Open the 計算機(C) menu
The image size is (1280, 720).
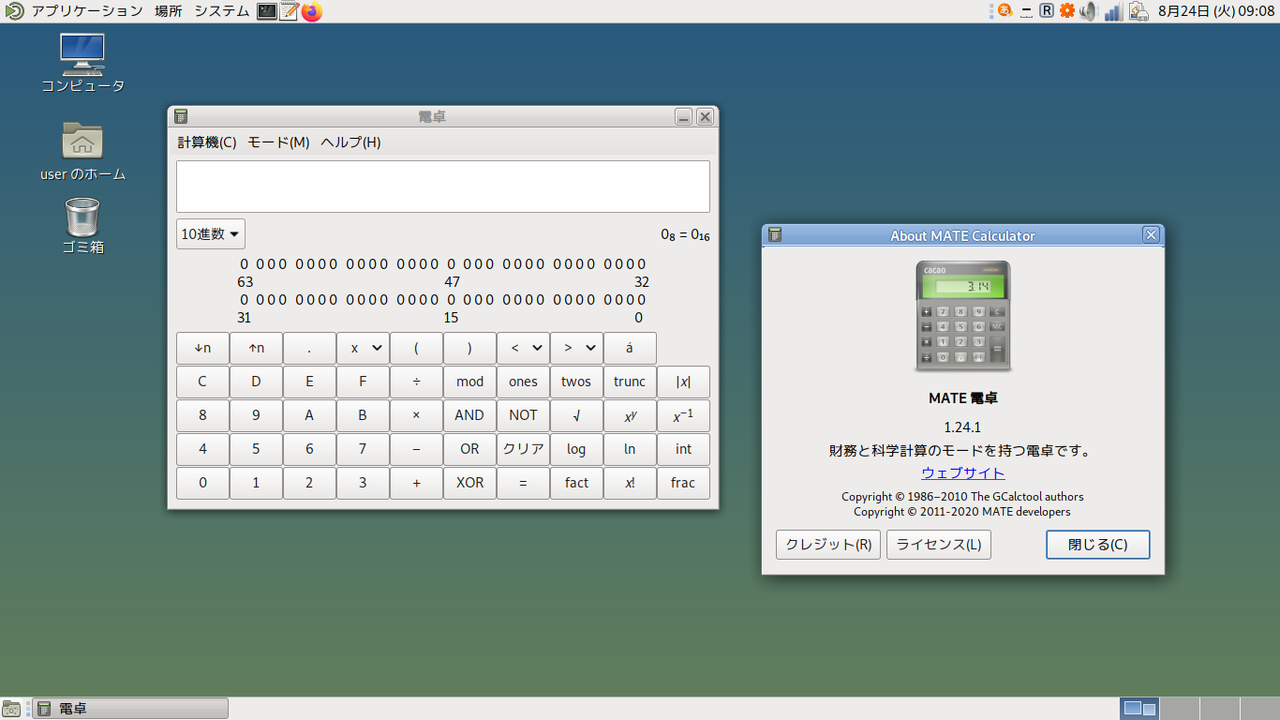207,142
